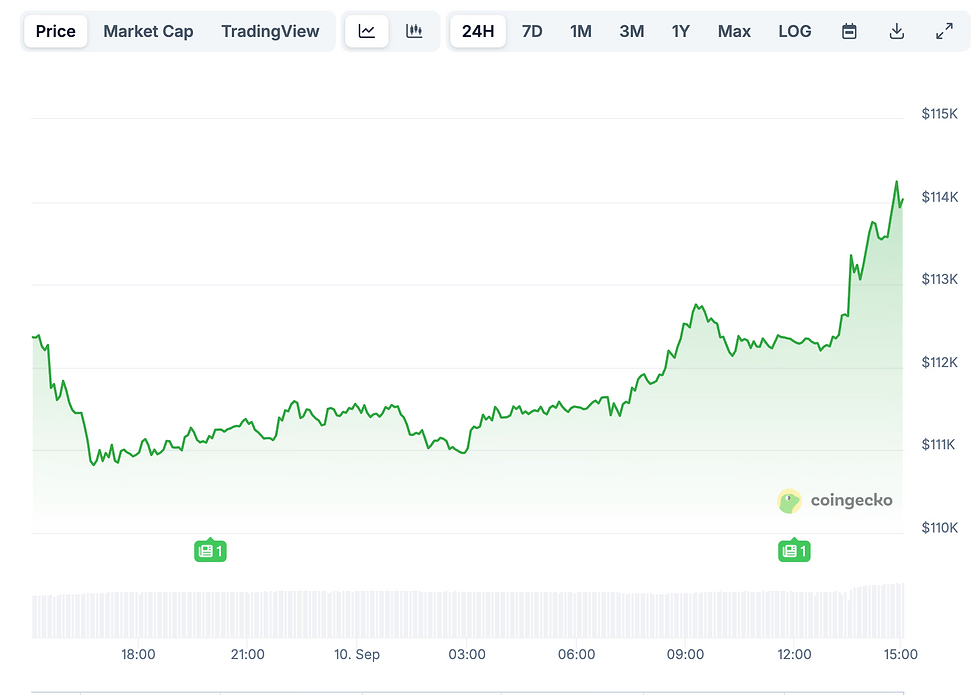This screenshot has height=695, width=980.
Task: Show Max price history
Action: [734, 31]
